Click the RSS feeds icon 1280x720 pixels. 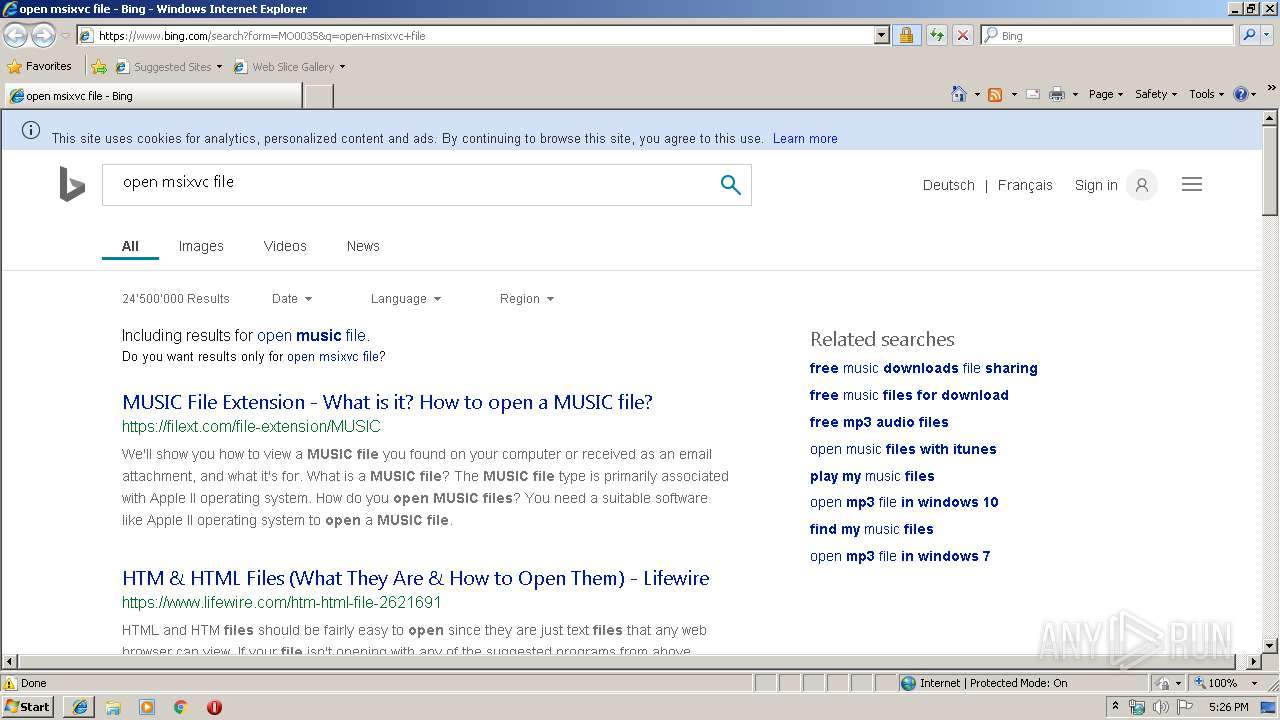[x=995, y=94]
